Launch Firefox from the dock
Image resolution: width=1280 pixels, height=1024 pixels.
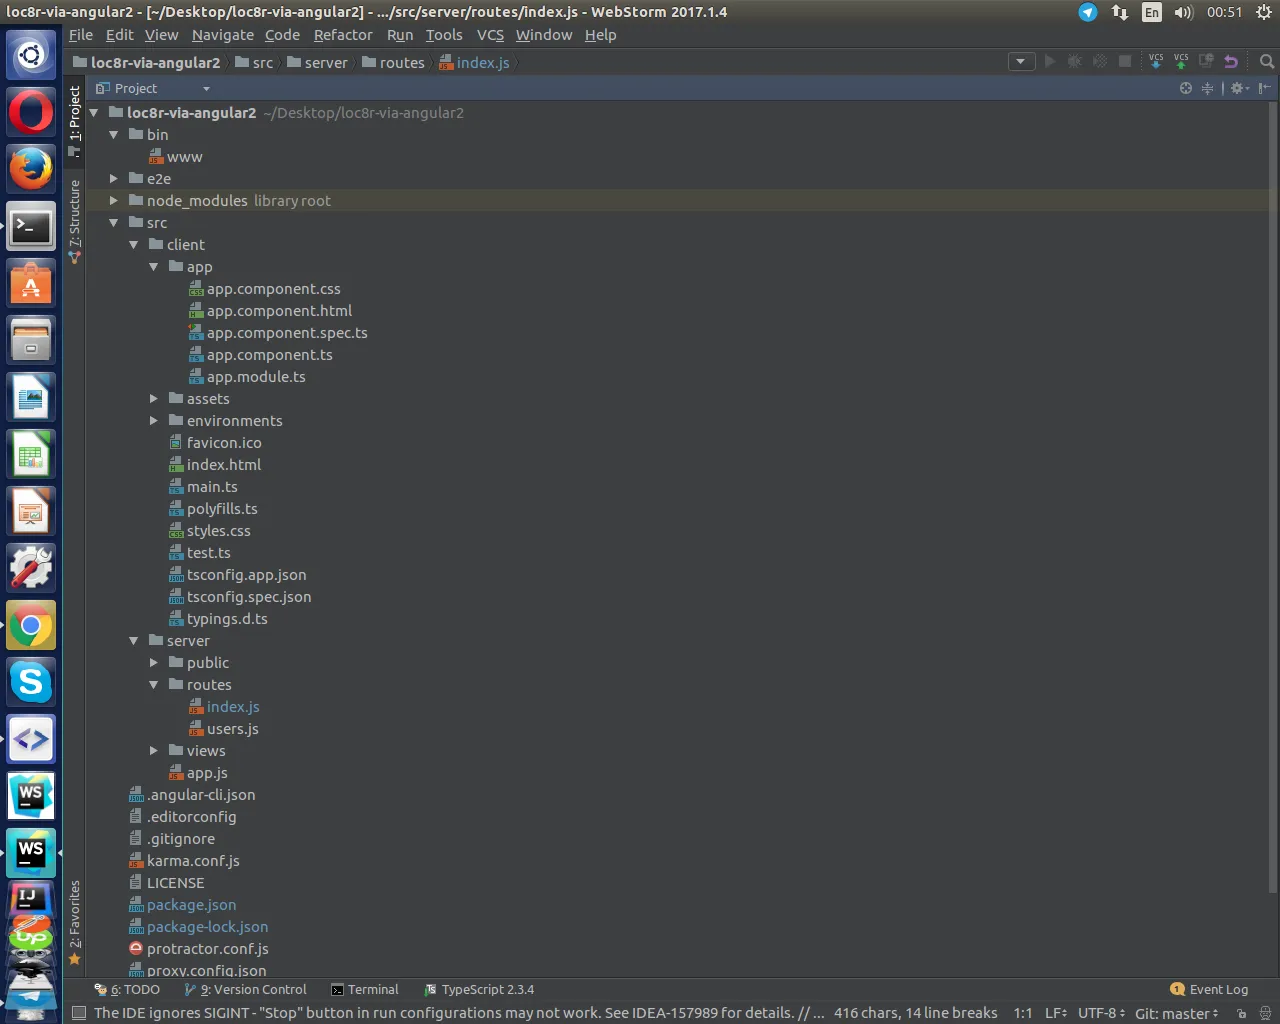coord(31,168)
